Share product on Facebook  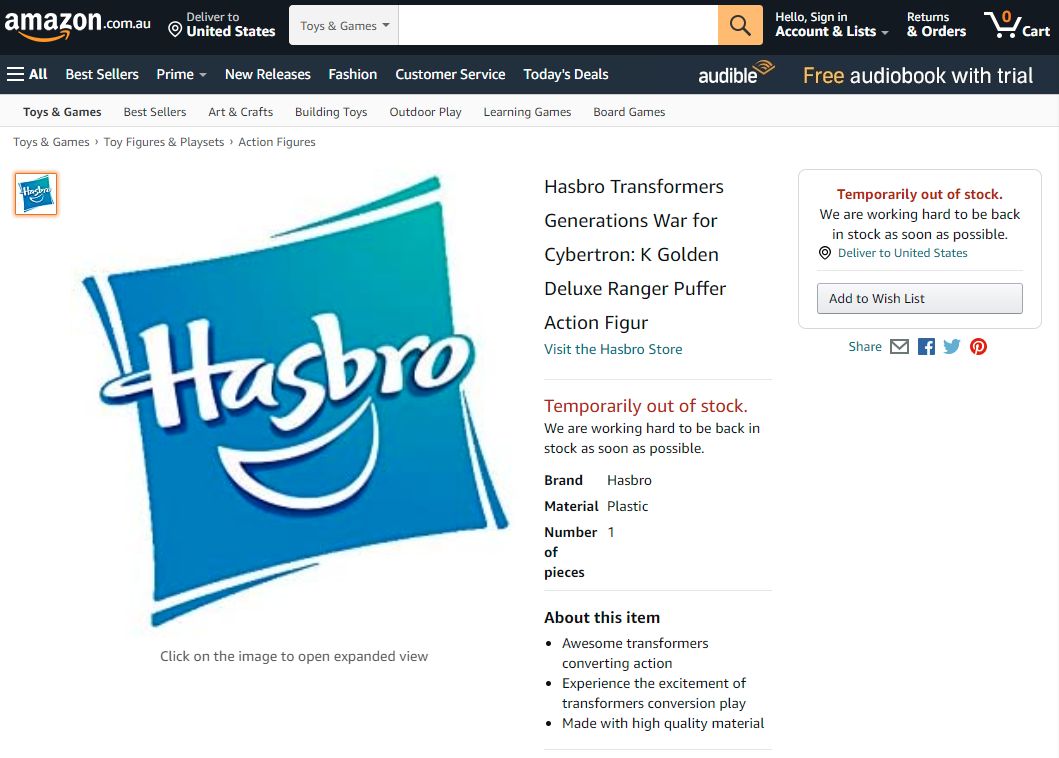pyautogui.click(x=926, y=347)
